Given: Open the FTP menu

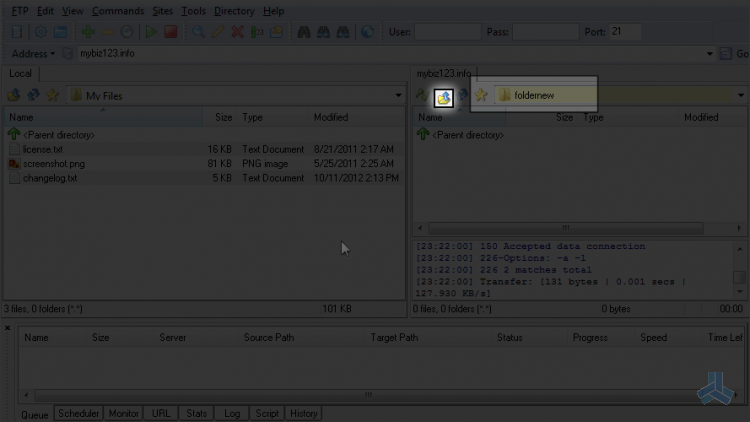Looking at the screenshot, I should [20, 11].
